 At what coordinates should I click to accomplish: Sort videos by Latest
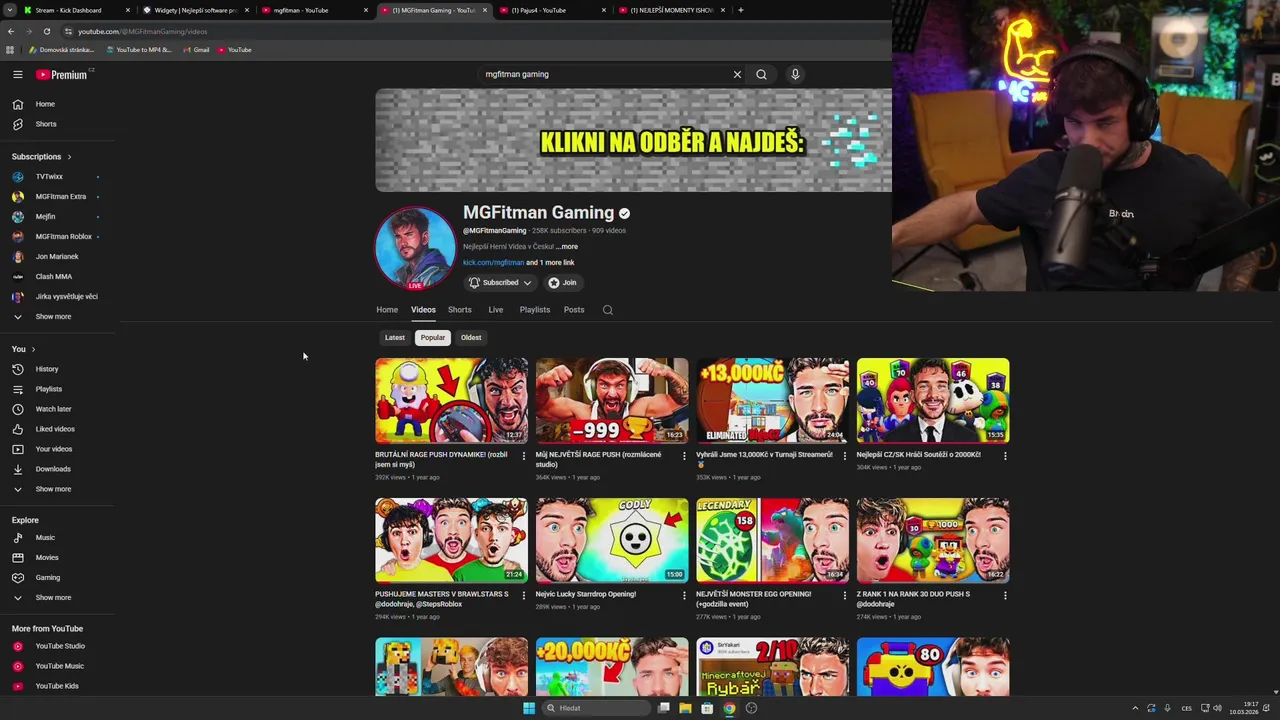[x=395, y=338]
